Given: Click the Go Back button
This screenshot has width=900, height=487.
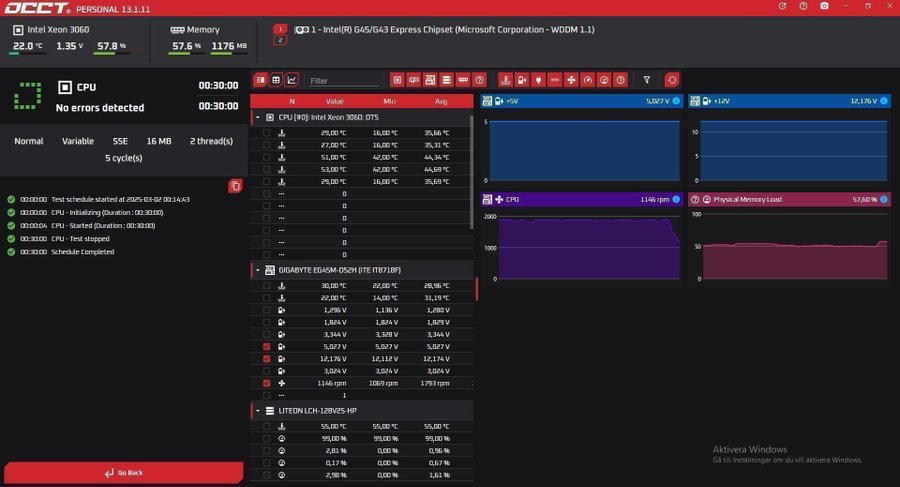Looking at the screenshot, I should [x=123, y=472].
